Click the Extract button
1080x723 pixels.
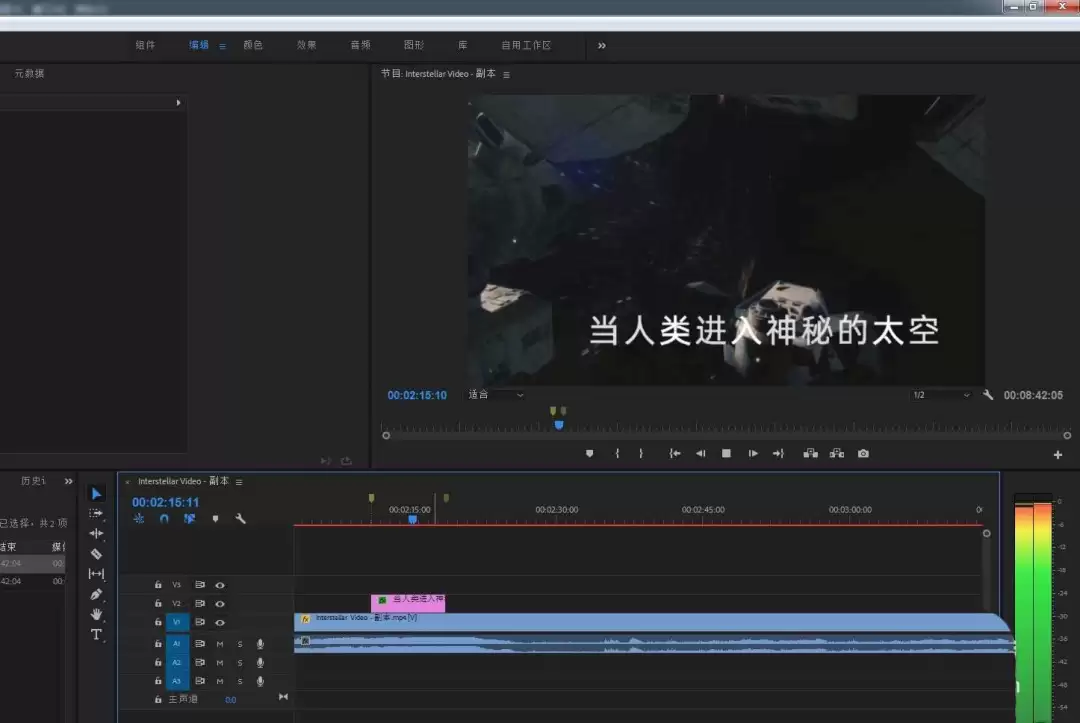point(837,453)
